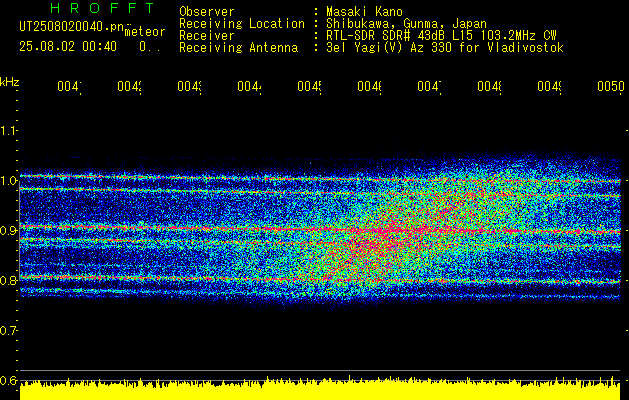
Task: Click the HROFFT title text
Action: pyautogui.click(x=102, y=8)
